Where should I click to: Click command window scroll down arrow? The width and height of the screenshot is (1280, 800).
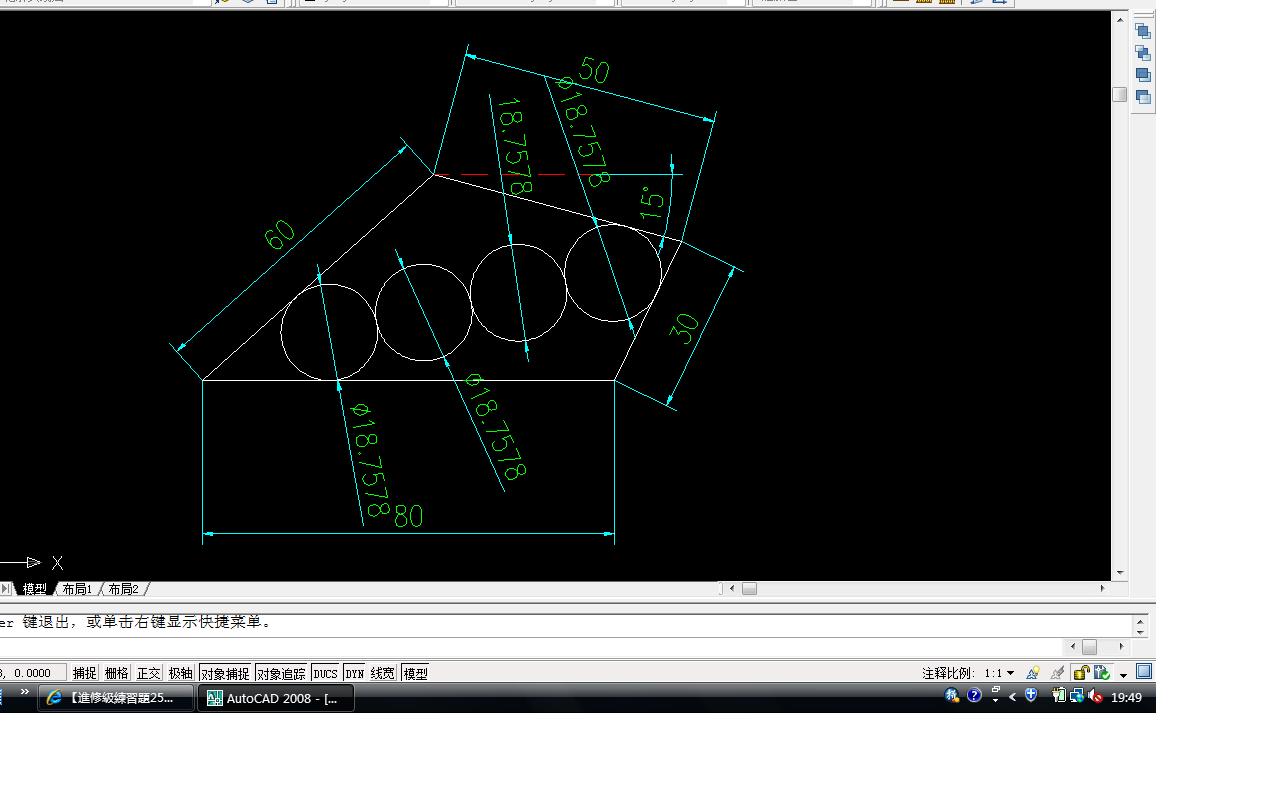(x=1140, y=631)
